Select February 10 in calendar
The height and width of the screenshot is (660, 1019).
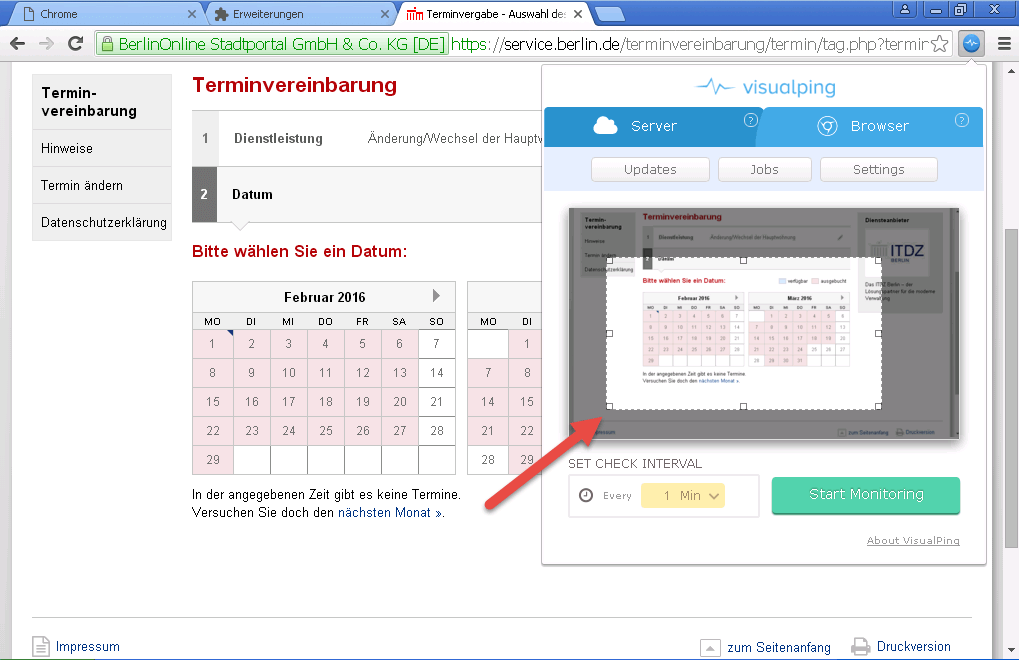click(289, 373)
